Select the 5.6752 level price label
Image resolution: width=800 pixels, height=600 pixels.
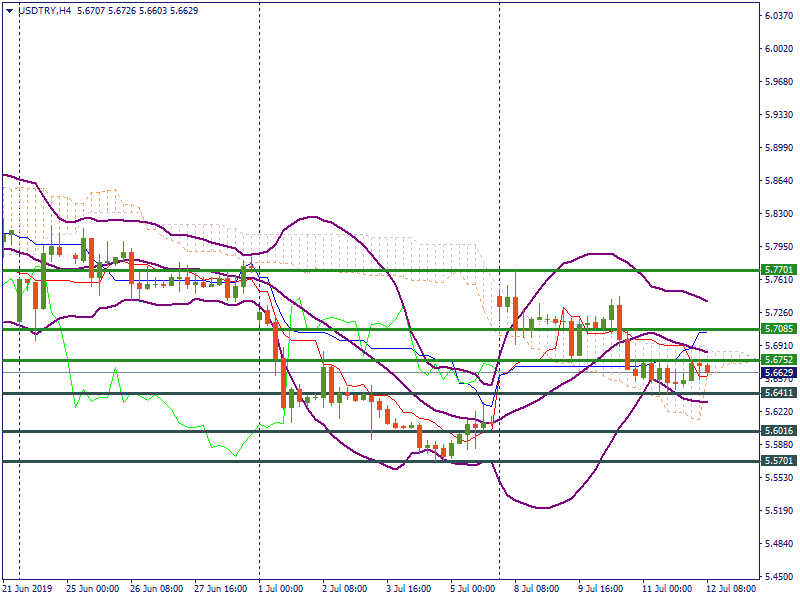point(778,360)
